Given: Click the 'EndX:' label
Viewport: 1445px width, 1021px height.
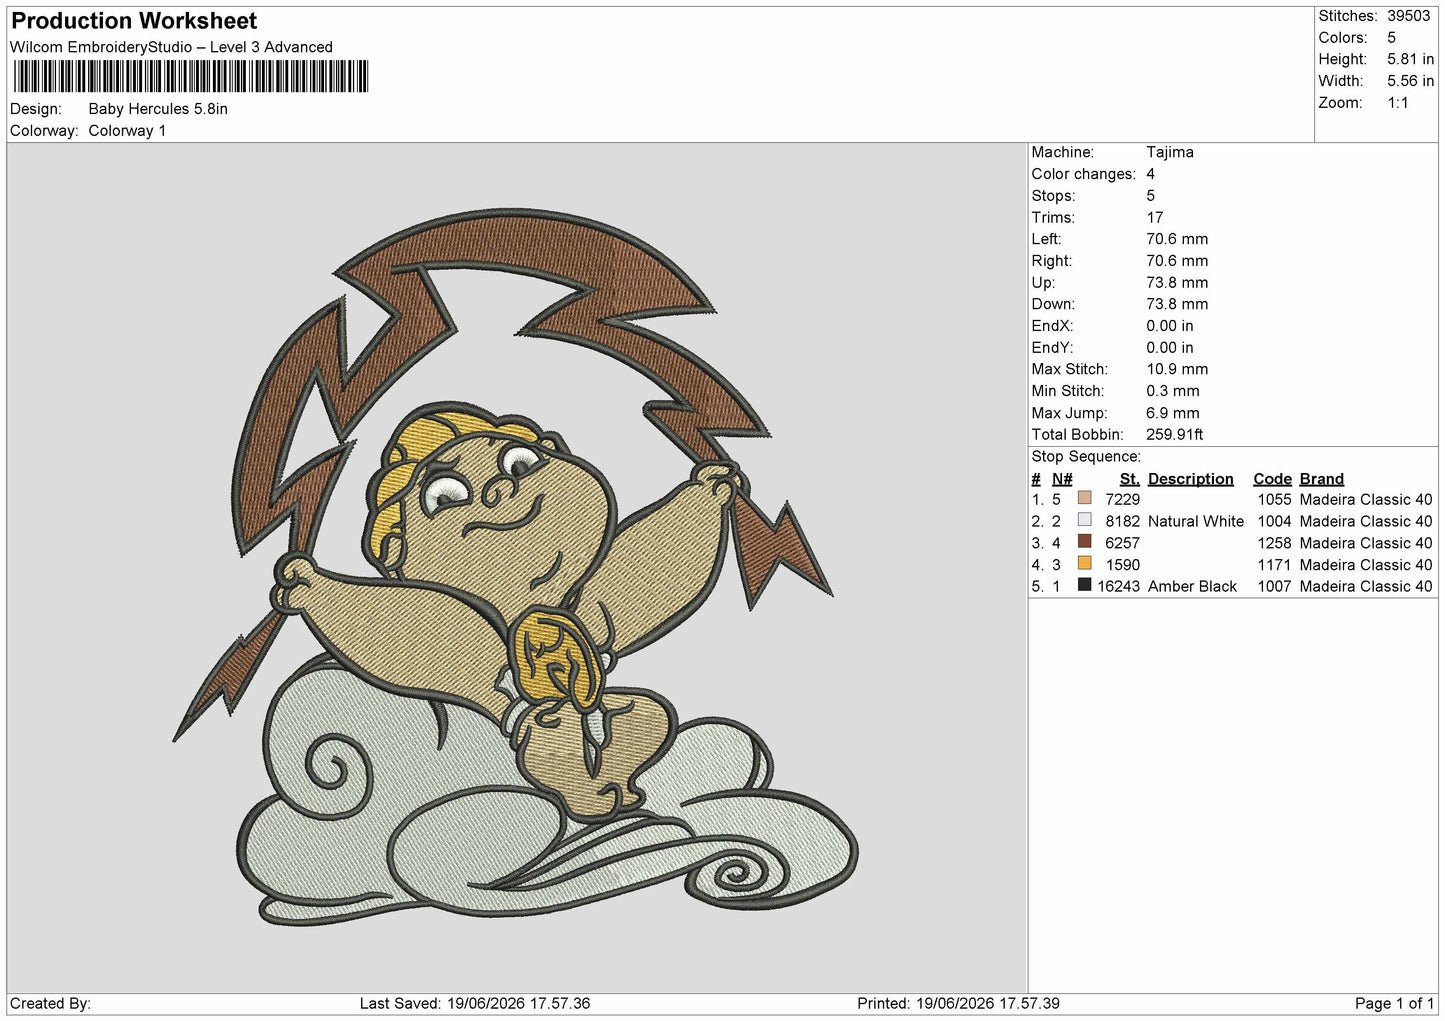Looking at the screenshot, I should coord(1052,326).
